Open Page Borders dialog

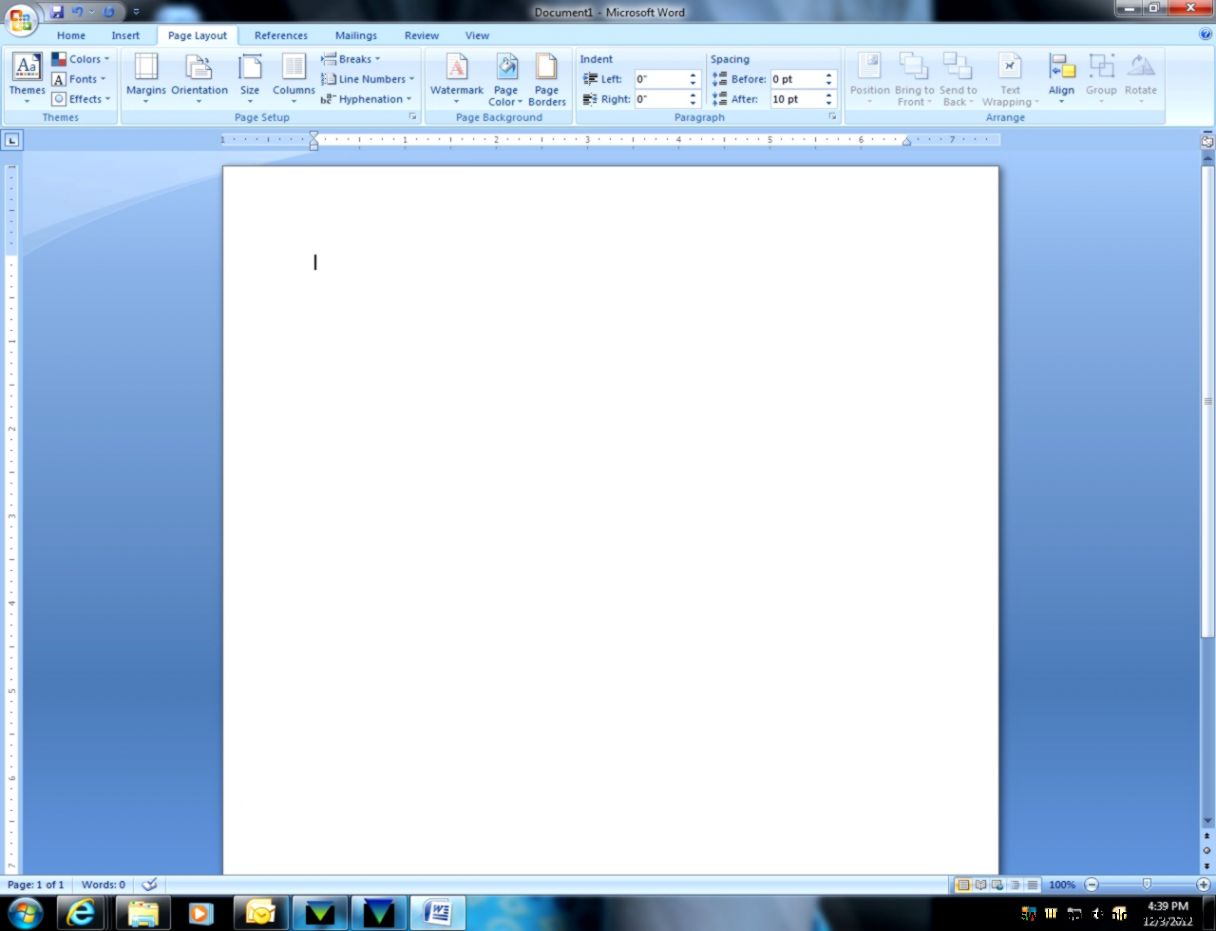[547, 78]
